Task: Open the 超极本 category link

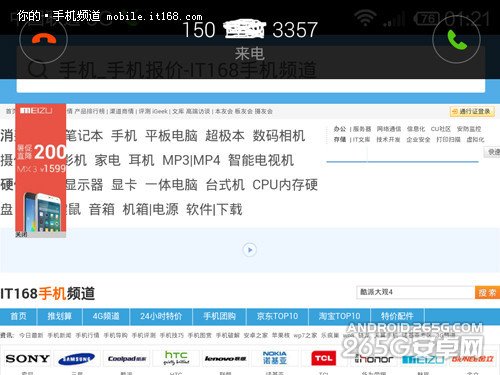Action: click(x=225, y=136)
